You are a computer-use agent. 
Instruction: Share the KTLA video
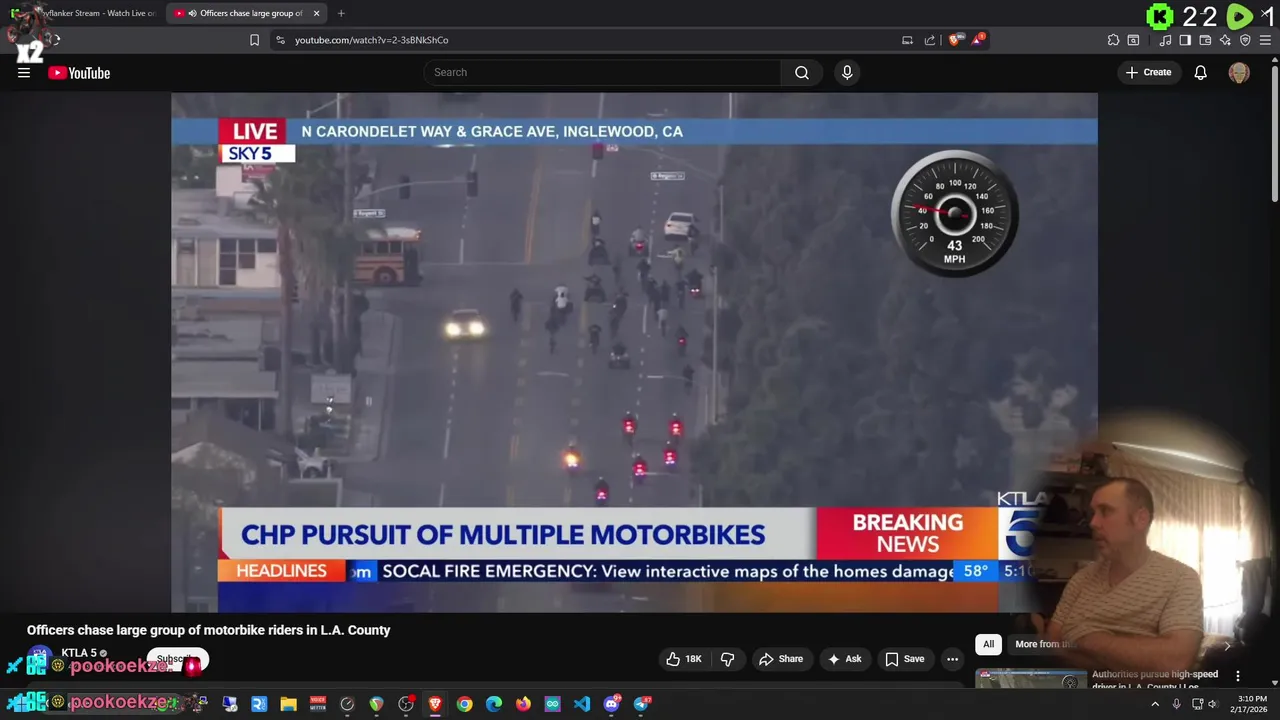781,659
